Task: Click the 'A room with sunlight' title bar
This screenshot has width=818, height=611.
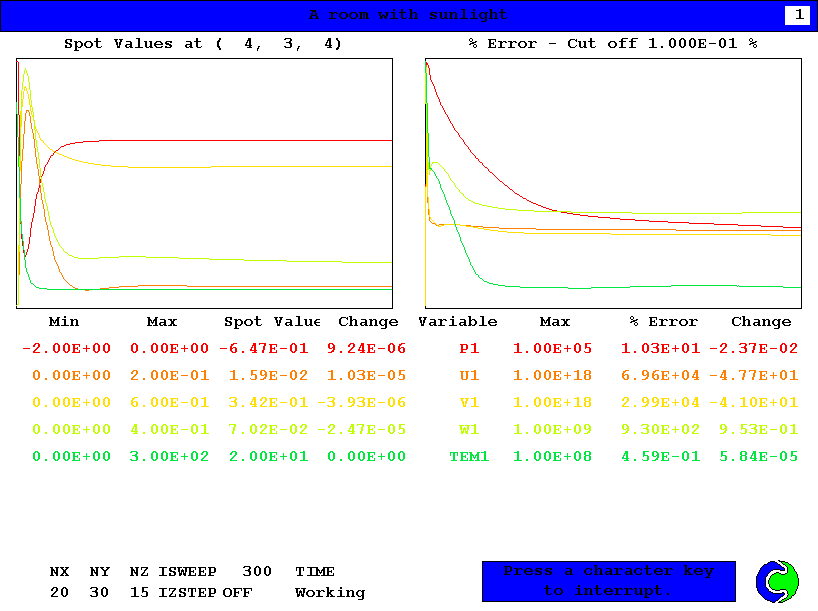Action: tap(408, 15)
